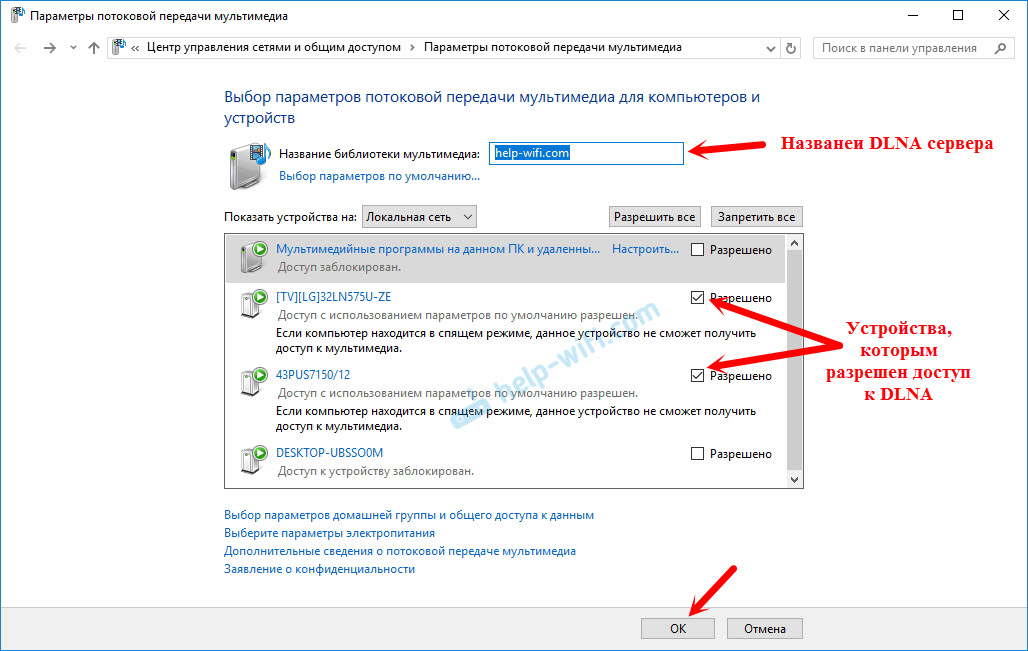
Task: Maximize the media streaming window
Action: point(958,16)
